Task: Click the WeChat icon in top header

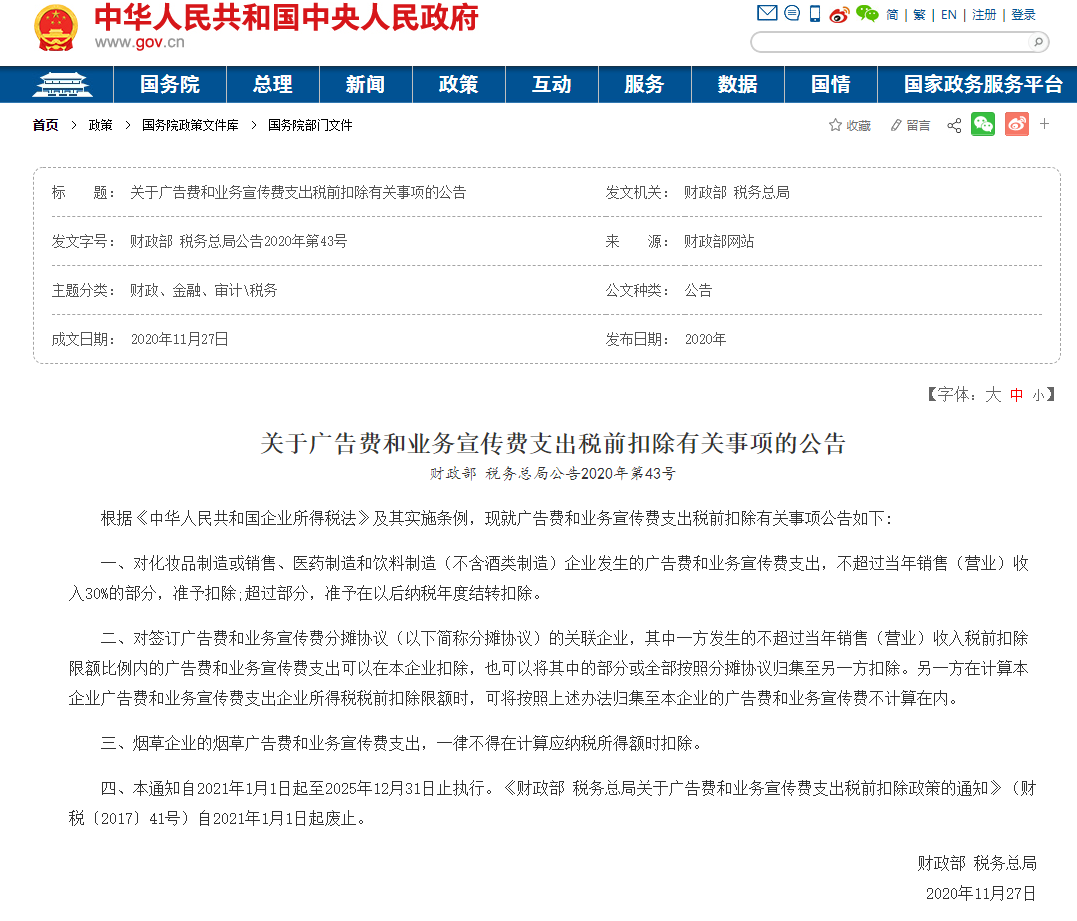Action: [x=867, y=14]
